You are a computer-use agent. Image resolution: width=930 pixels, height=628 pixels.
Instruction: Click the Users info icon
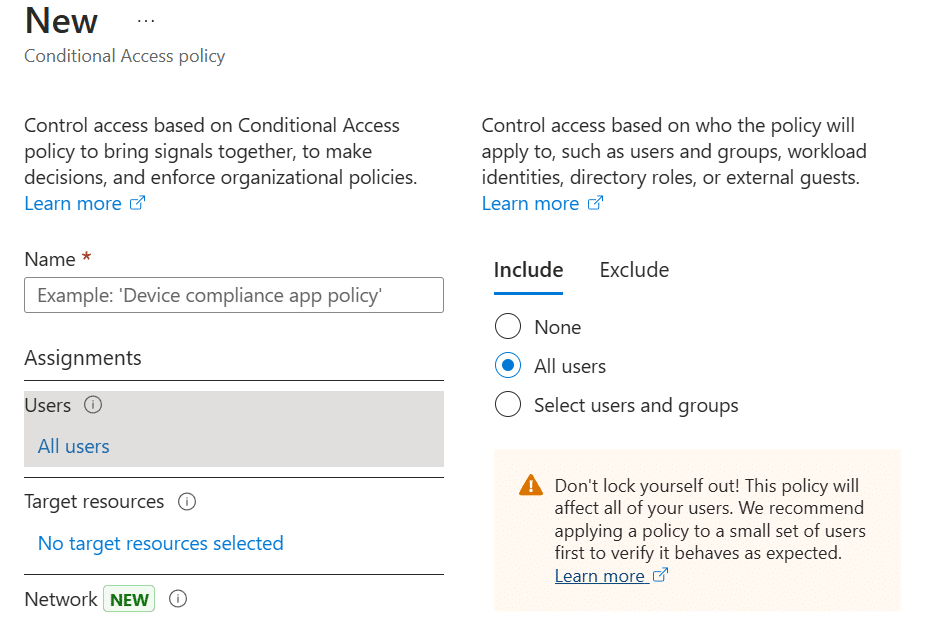click(93, 405)
